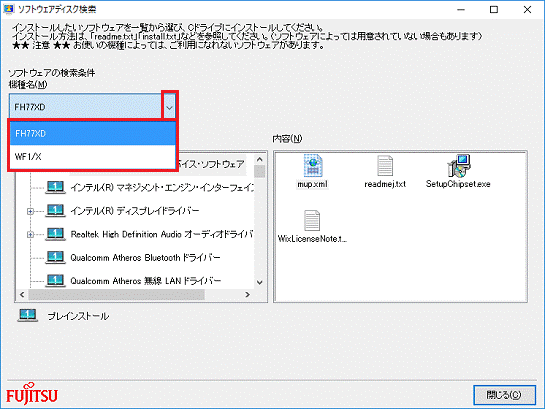Viewport: 545px width, 409px height.
Task: Expand the インテル(R) ディスプレイドライバー tree node
Action: coord(30,211)
